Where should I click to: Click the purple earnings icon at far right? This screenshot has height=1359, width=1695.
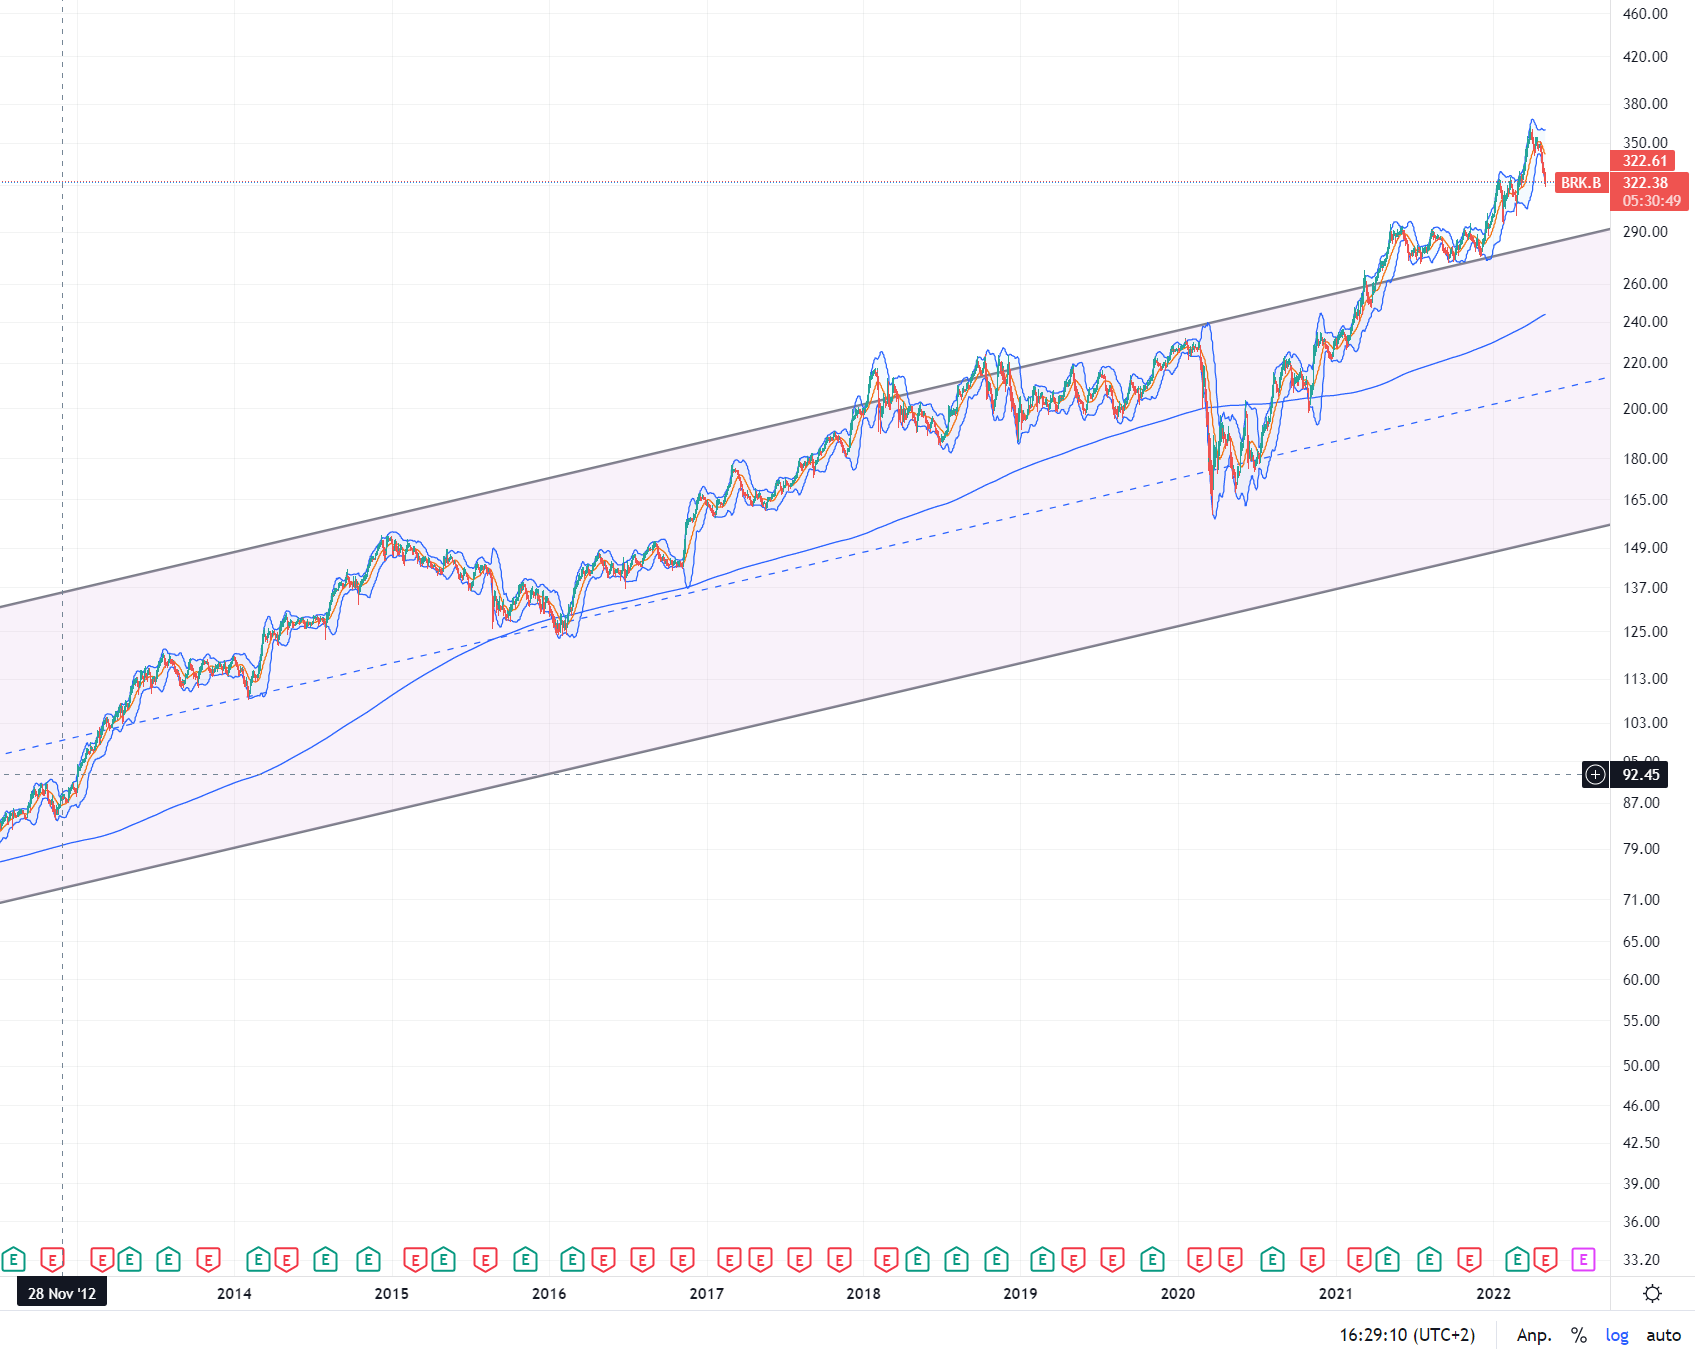tap(1583, 1260)
